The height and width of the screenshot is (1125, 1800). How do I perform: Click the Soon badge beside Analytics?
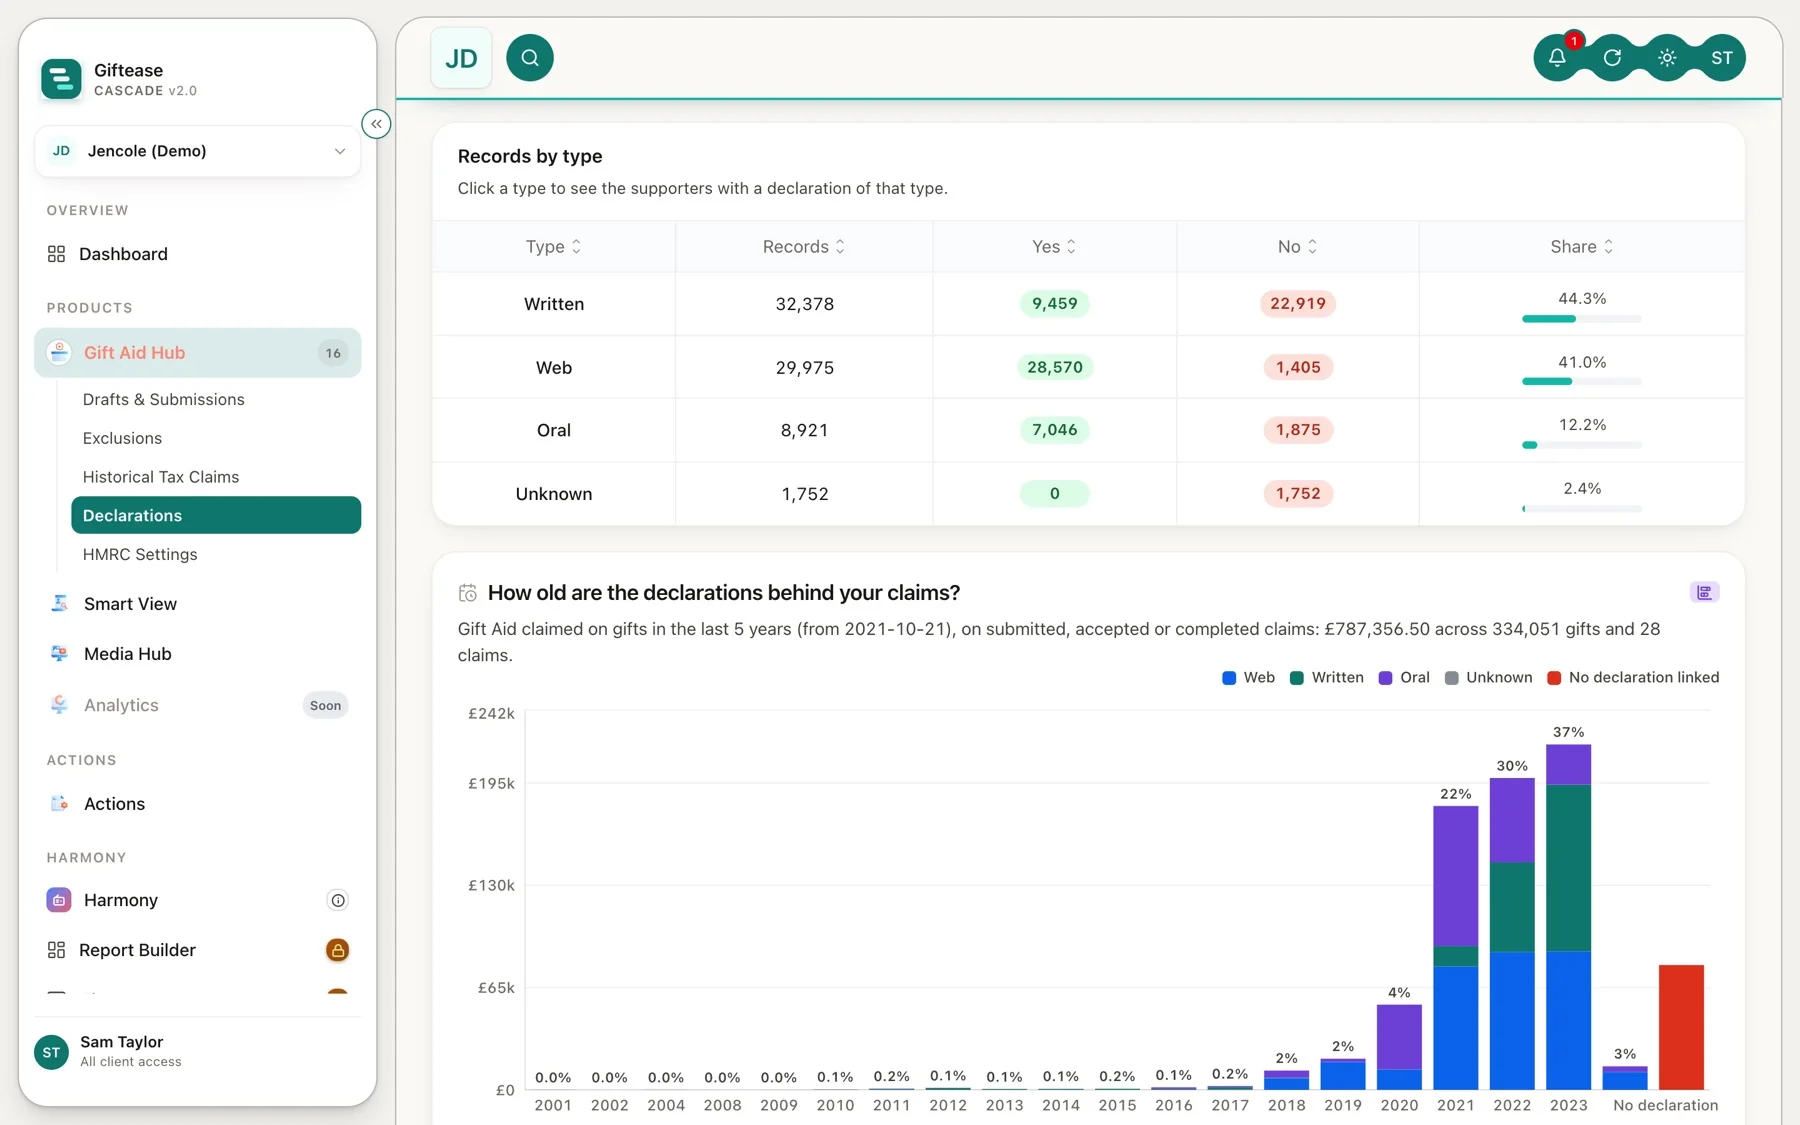tap(325, 705)
